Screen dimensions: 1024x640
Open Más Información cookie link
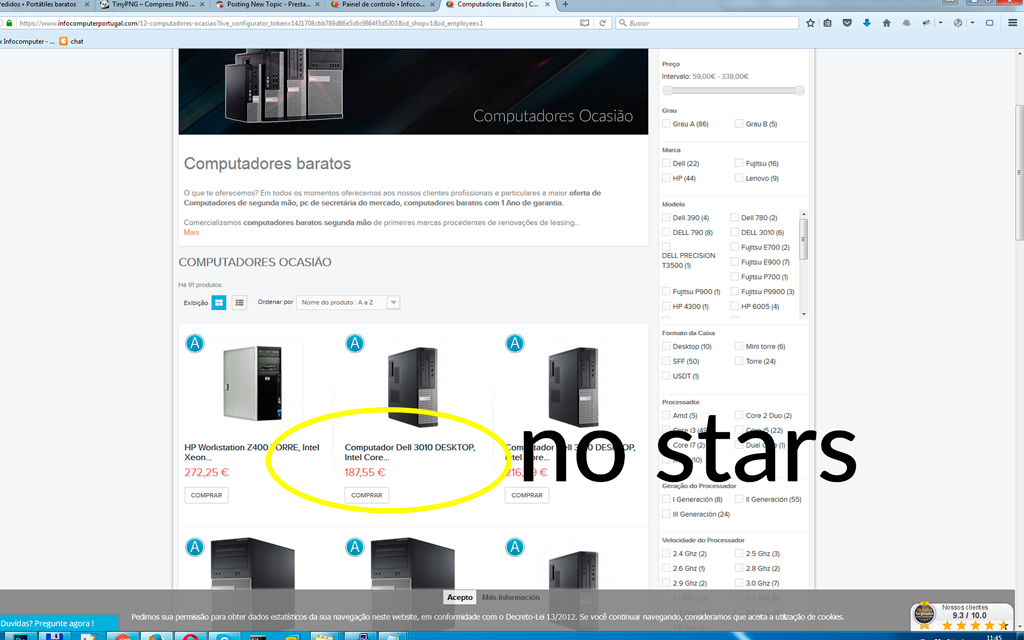[x=511, y=597]
